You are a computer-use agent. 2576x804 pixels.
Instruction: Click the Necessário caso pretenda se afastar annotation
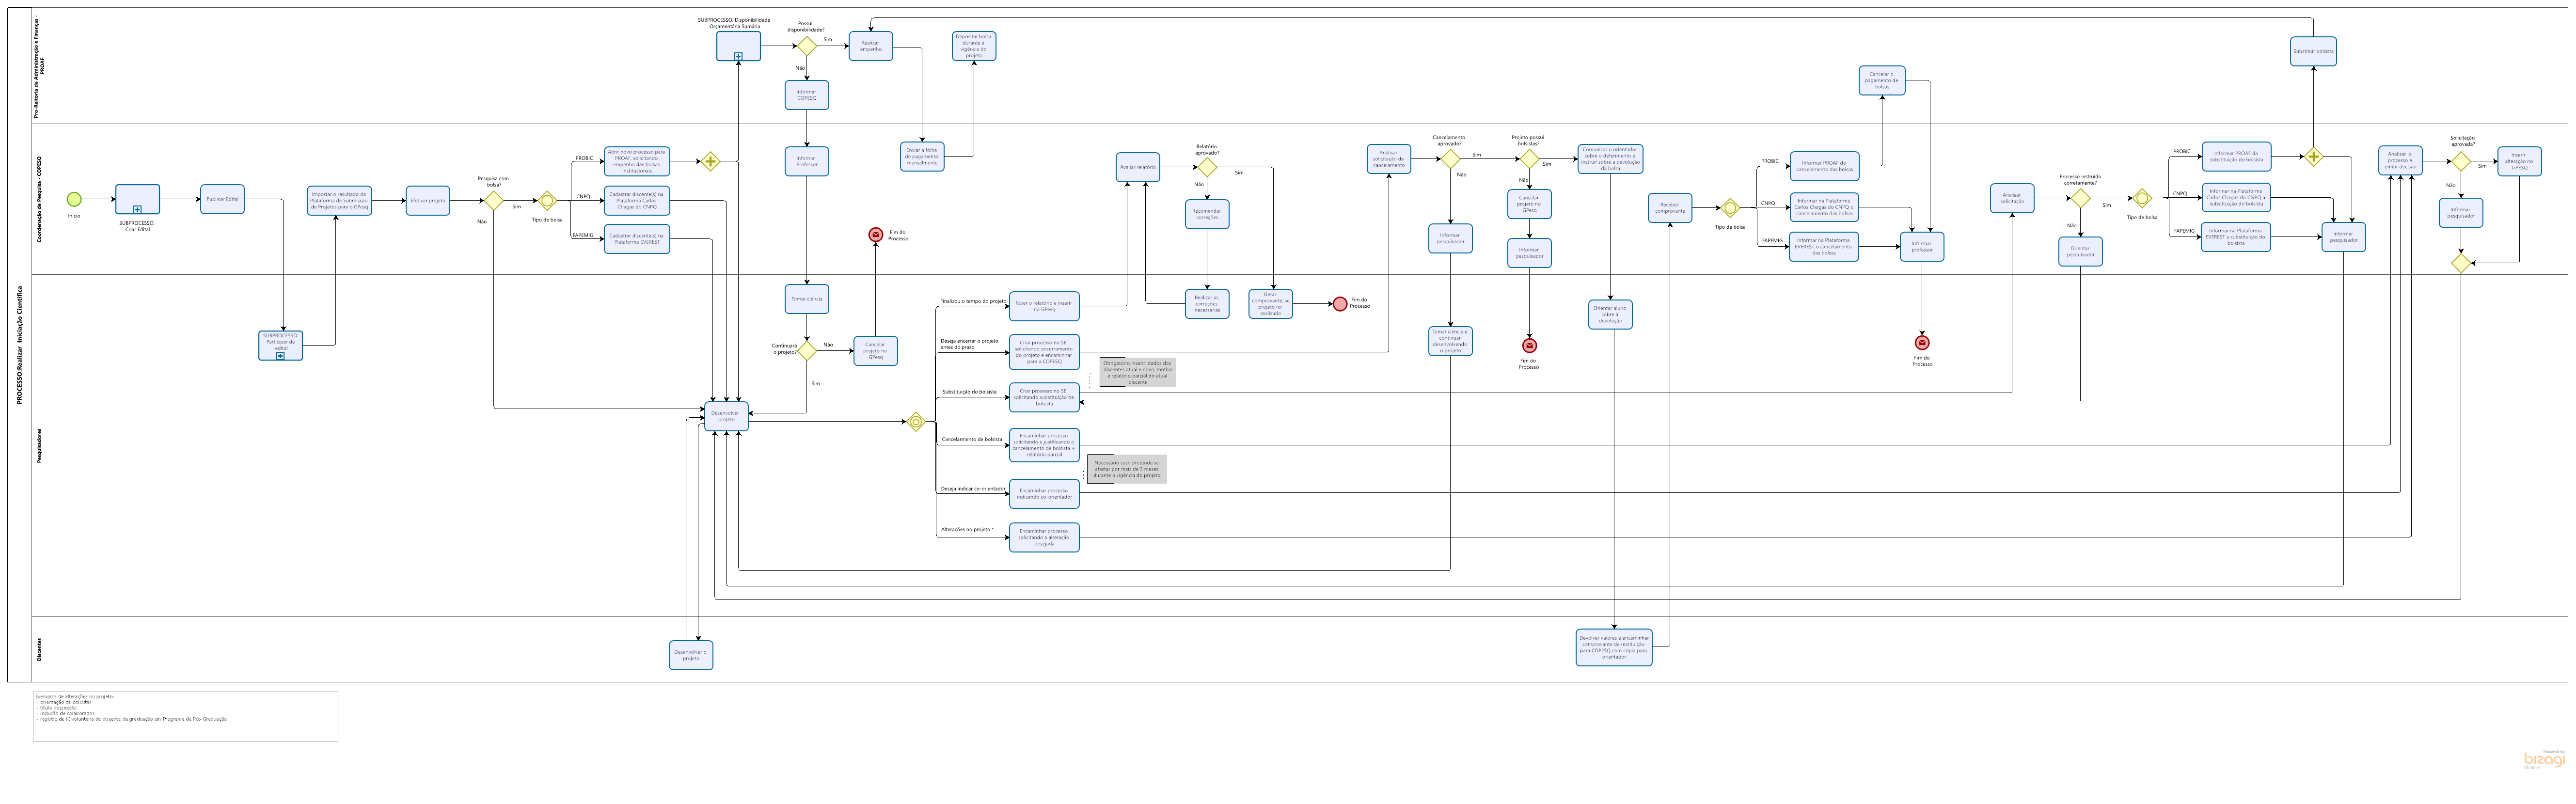coord(1127,469)
